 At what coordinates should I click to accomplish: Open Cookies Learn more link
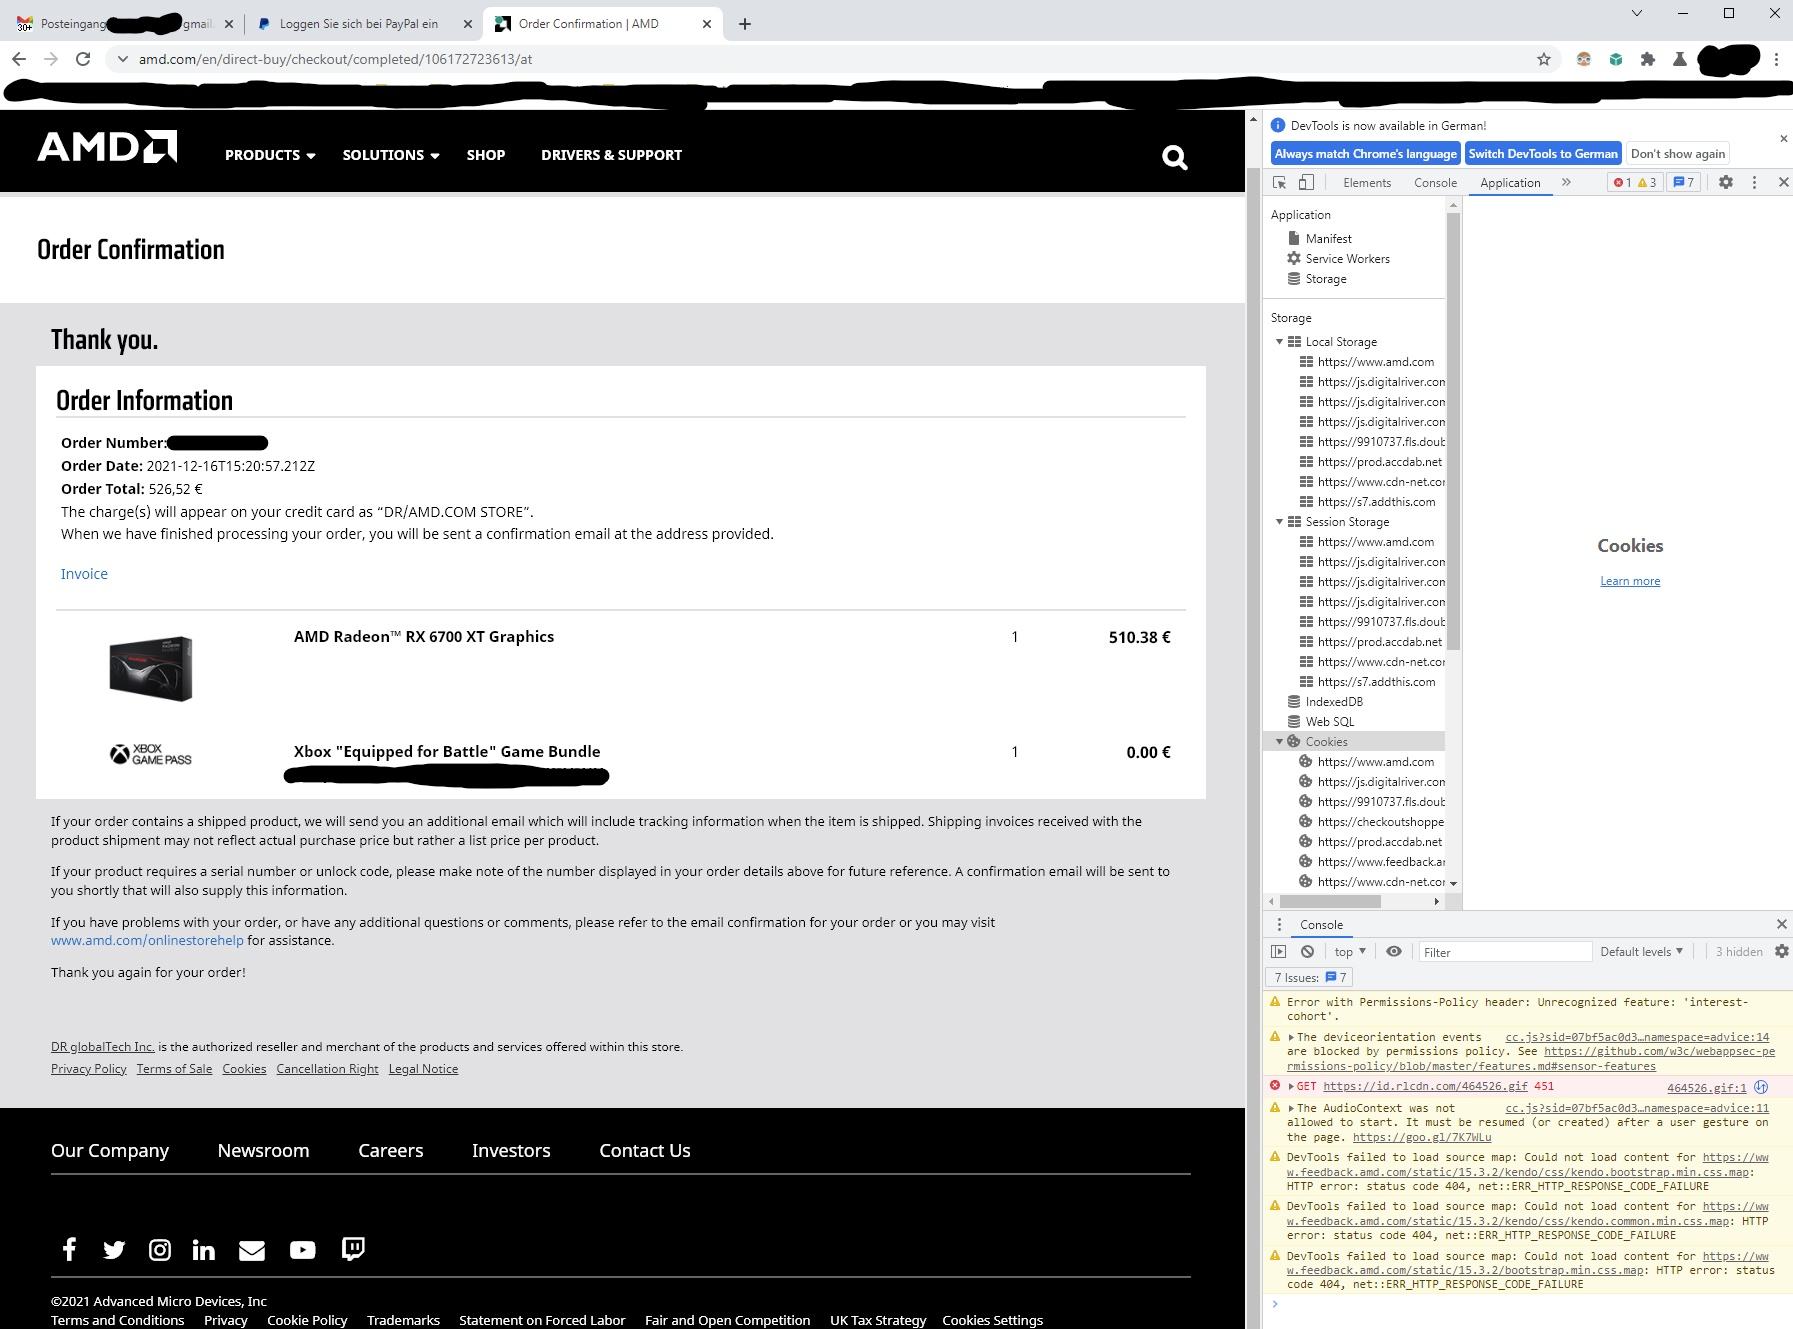(x=1630, y=581)
